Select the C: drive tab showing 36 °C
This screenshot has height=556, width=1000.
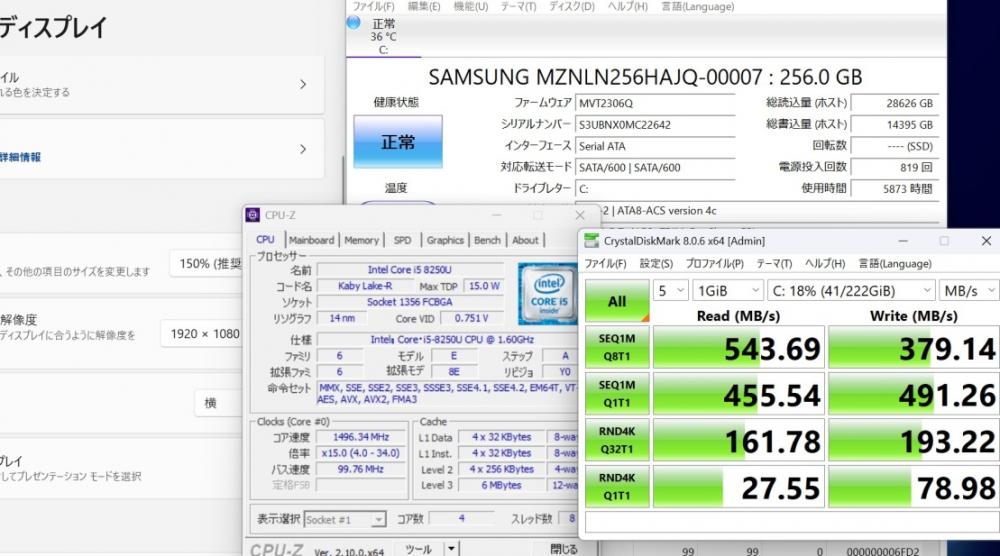point(383,36)
